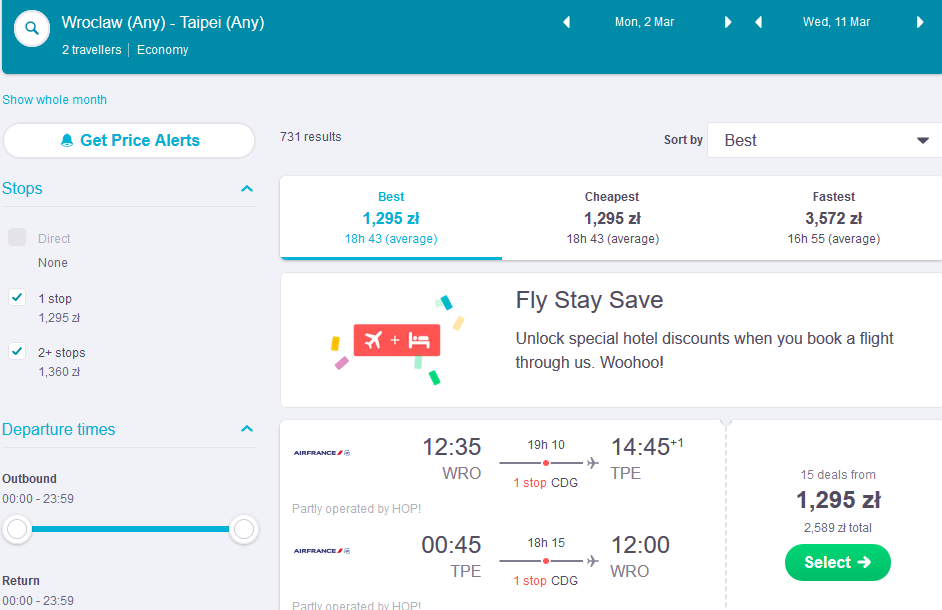Advance return date past Wed, 11 Mar

(920, 22)
